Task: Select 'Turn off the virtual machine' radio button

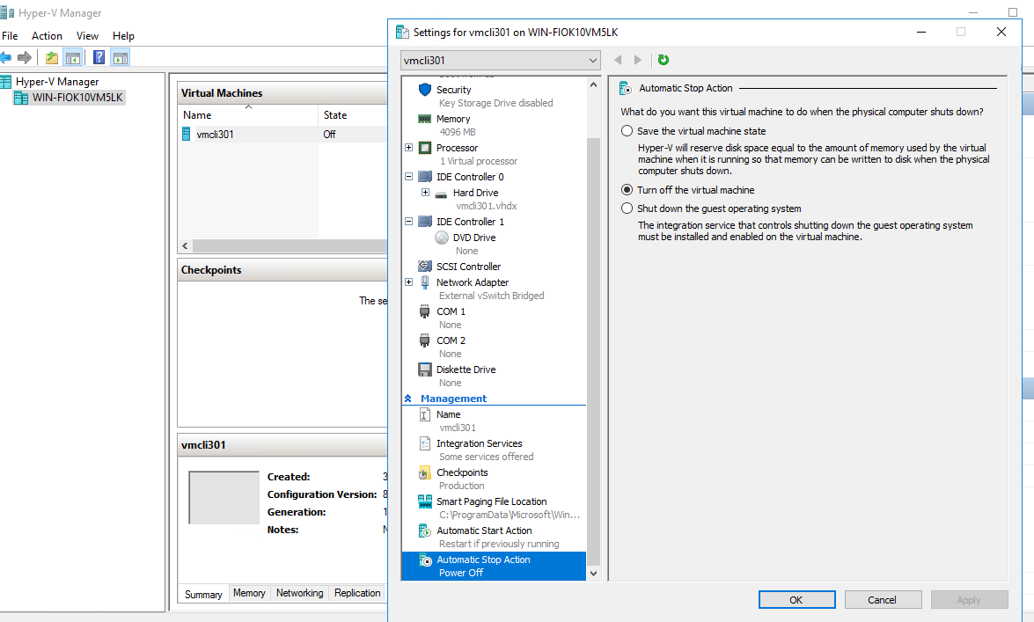Action: (627, 190)
